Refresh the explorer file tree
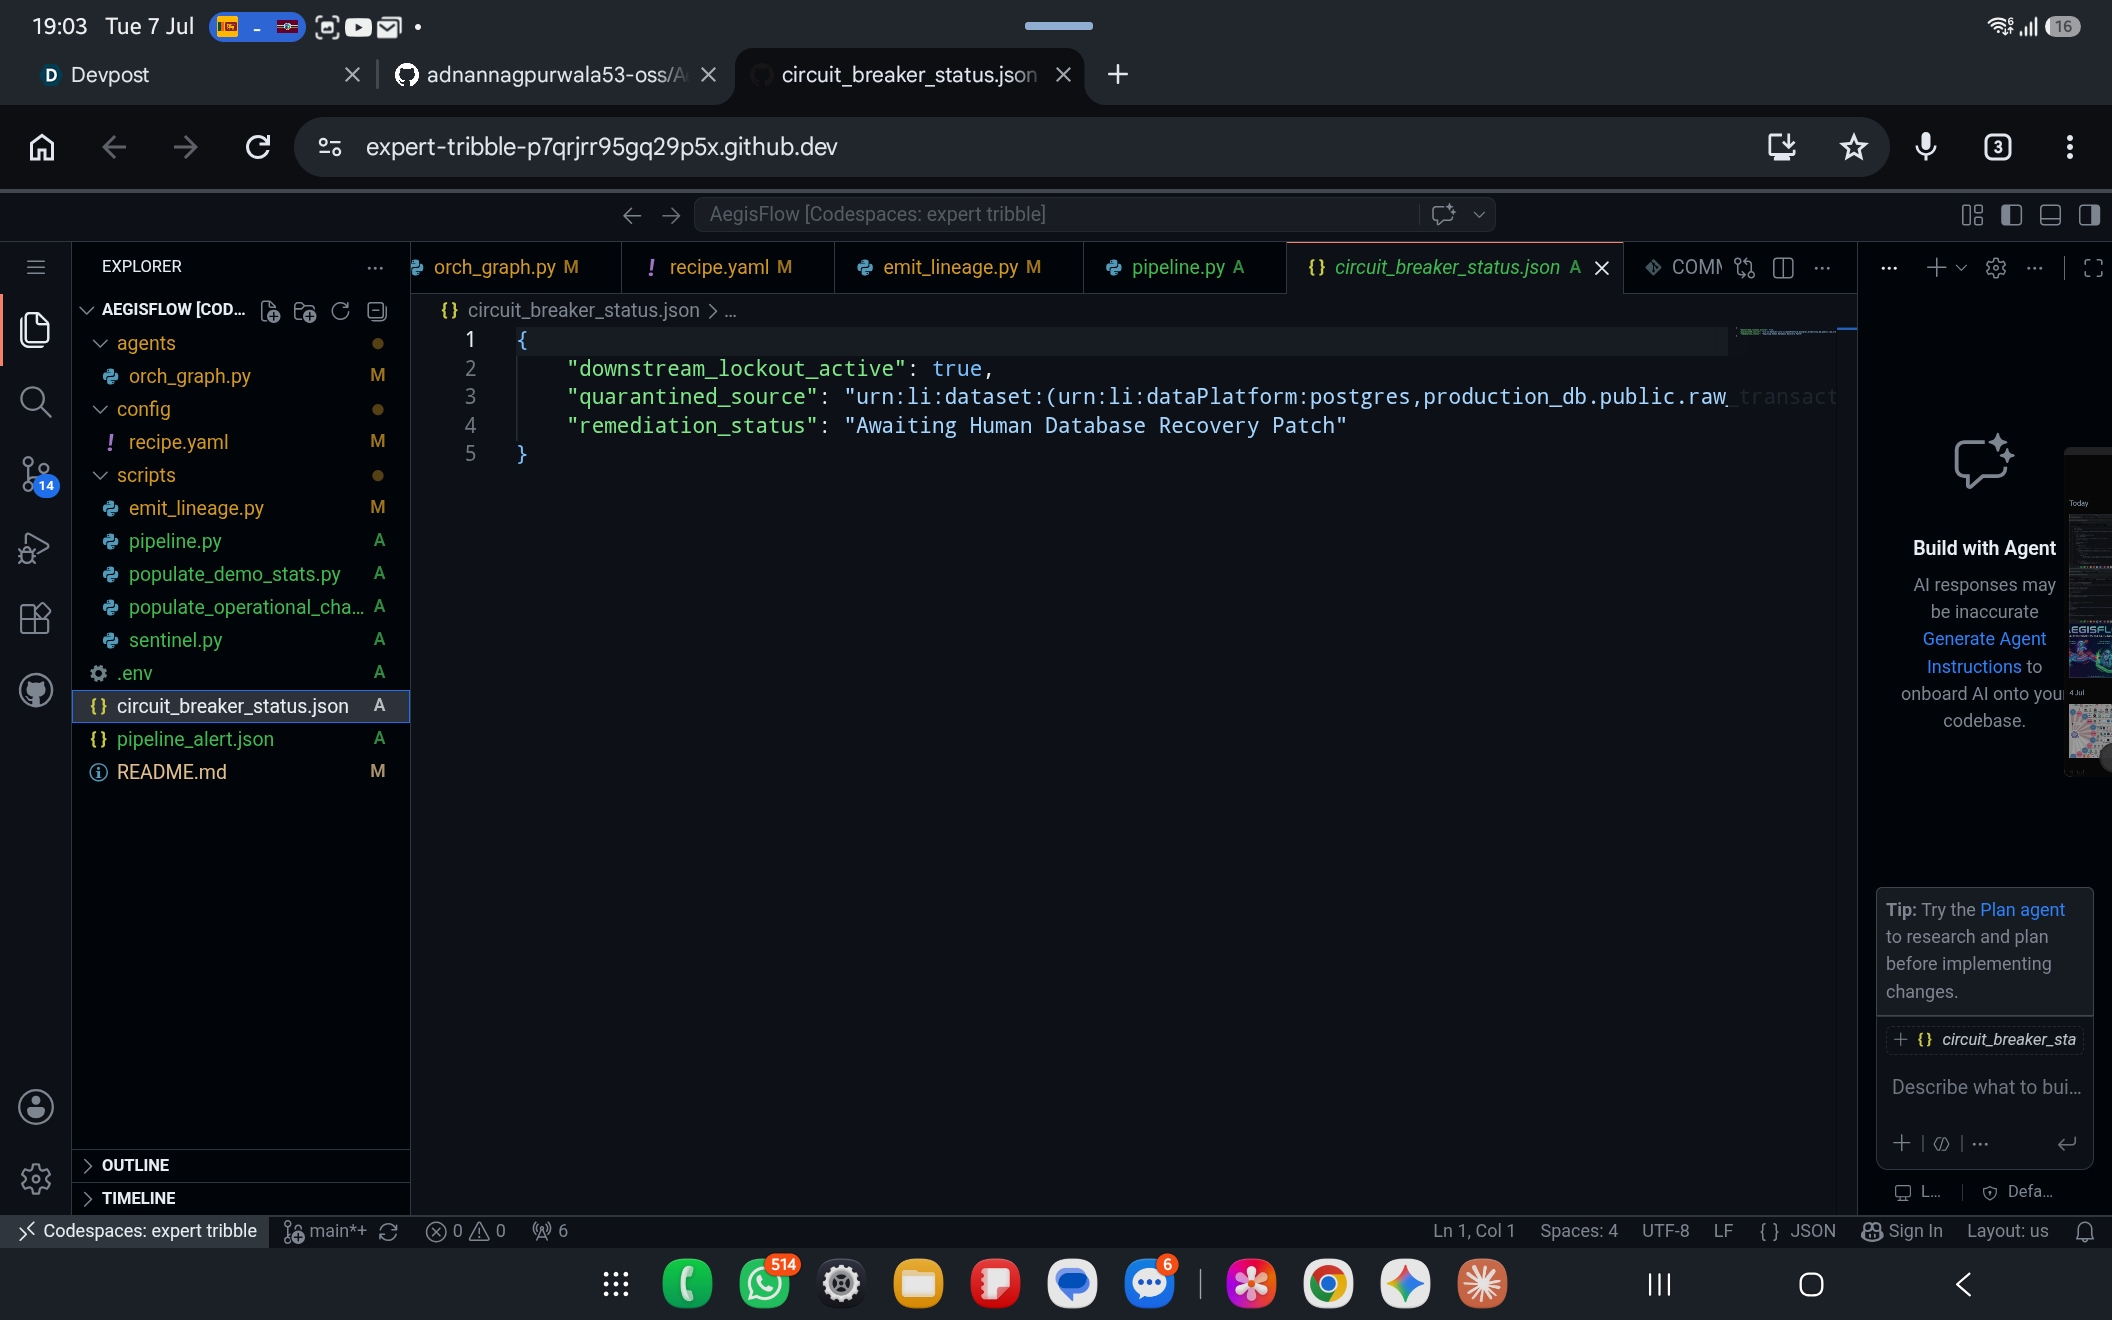 (340, 311)
